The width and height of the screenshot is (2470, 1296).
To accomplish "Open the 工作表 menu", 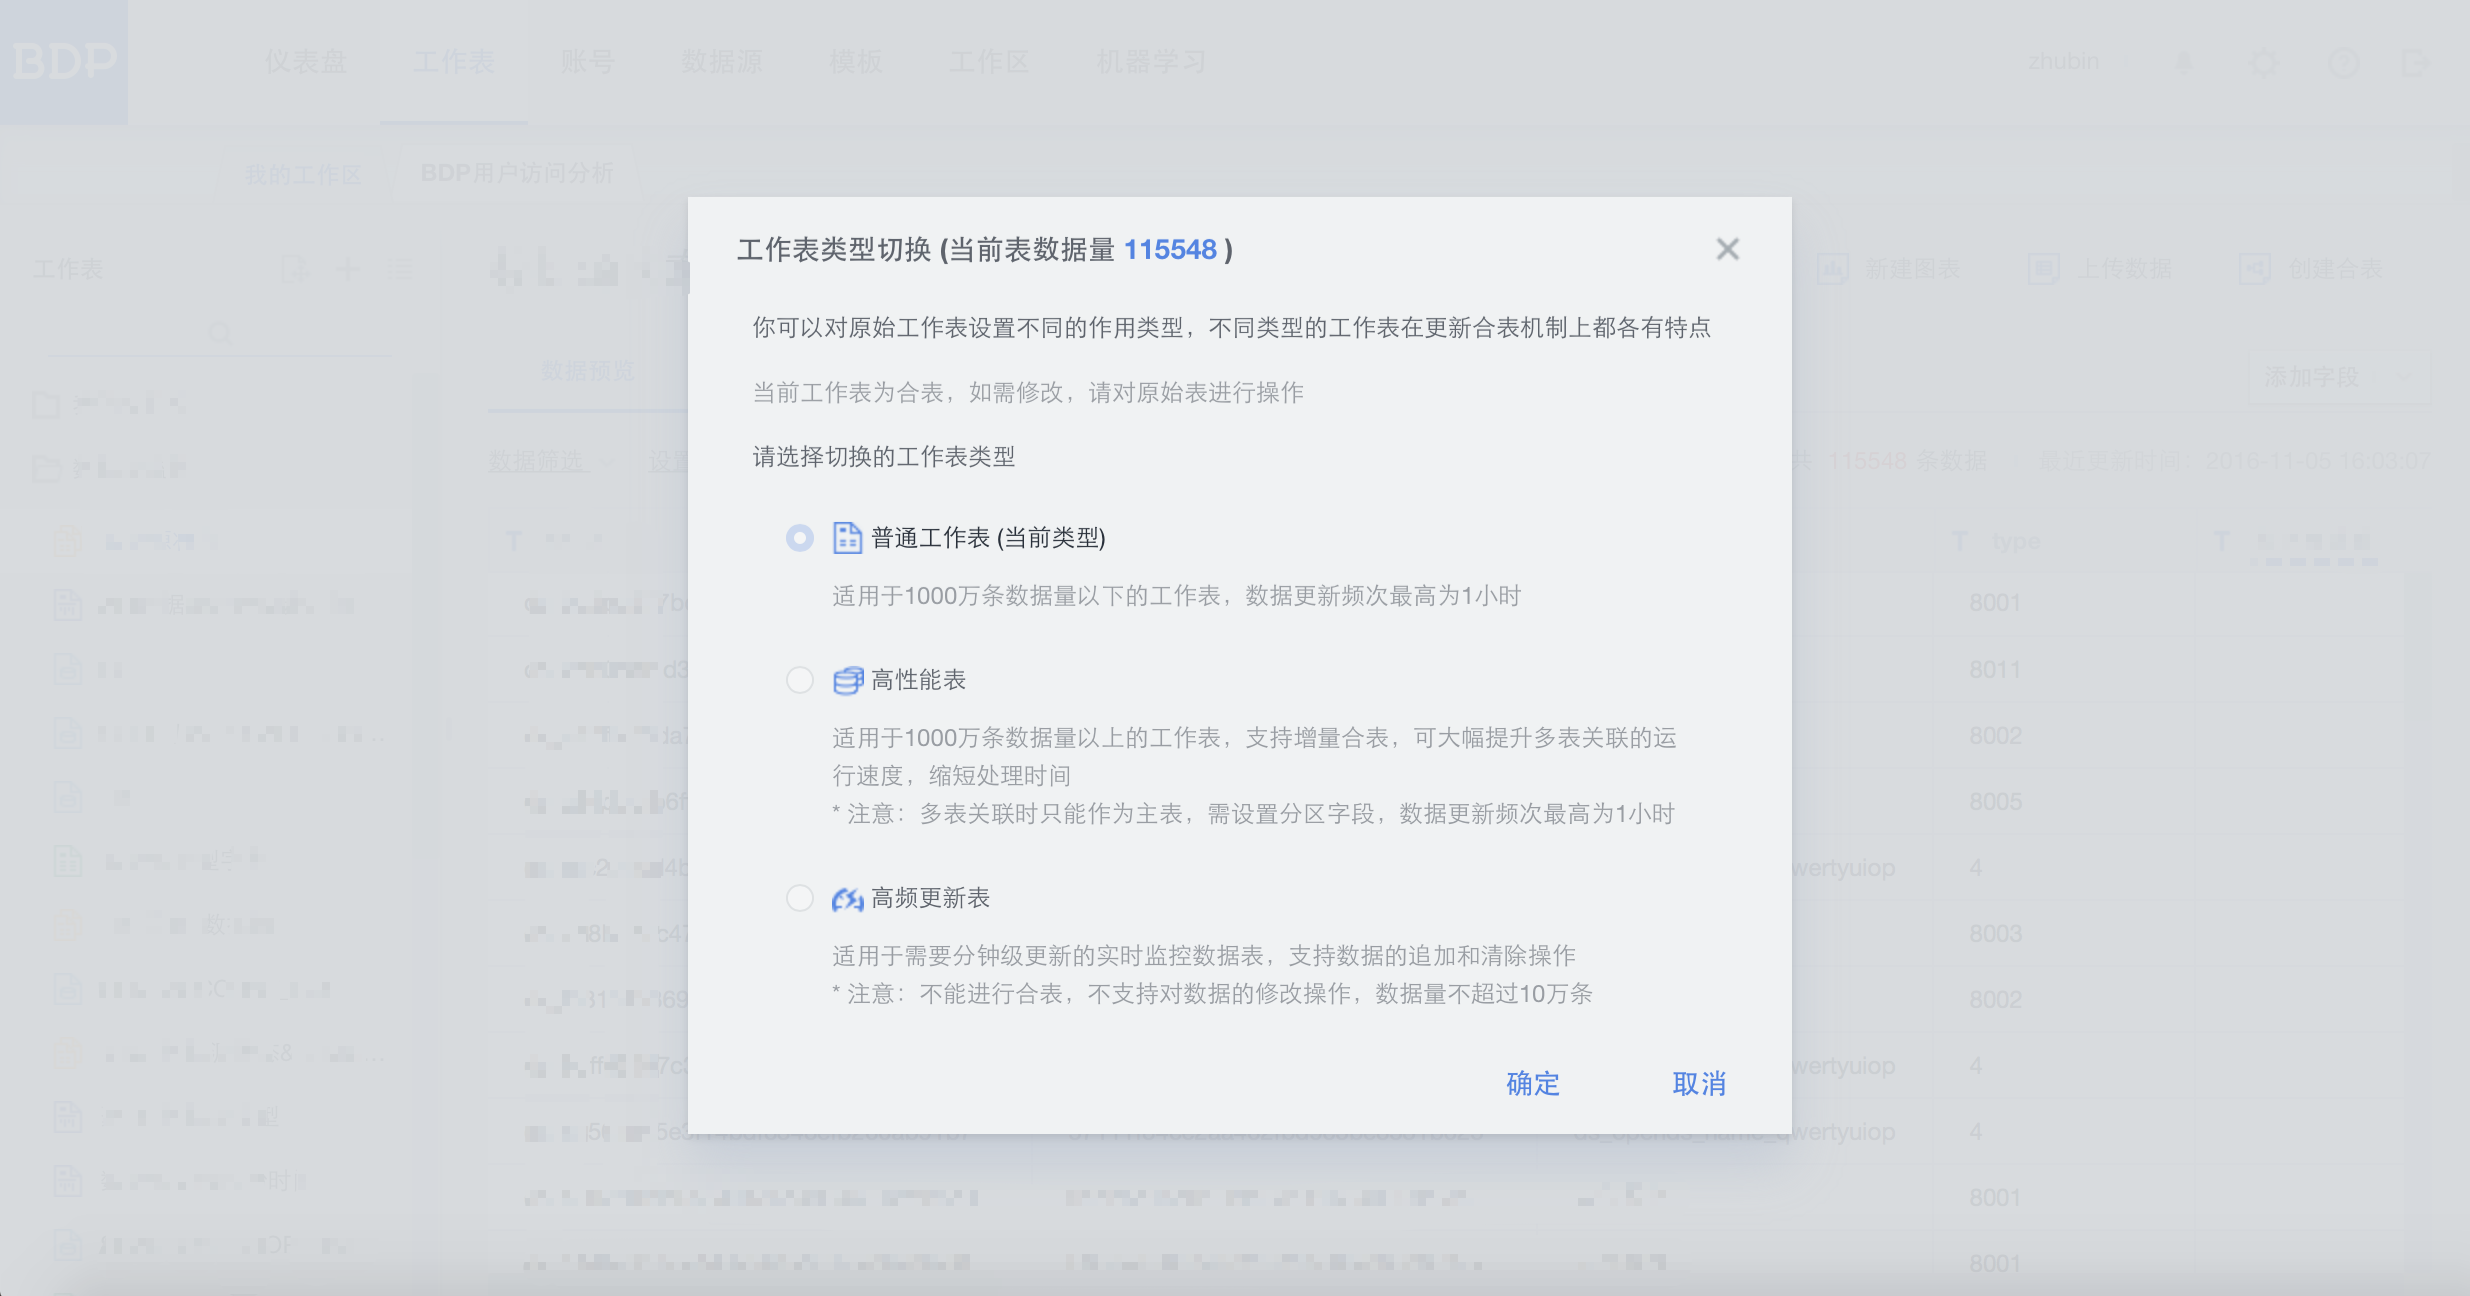I will click(x=454, y=62).
